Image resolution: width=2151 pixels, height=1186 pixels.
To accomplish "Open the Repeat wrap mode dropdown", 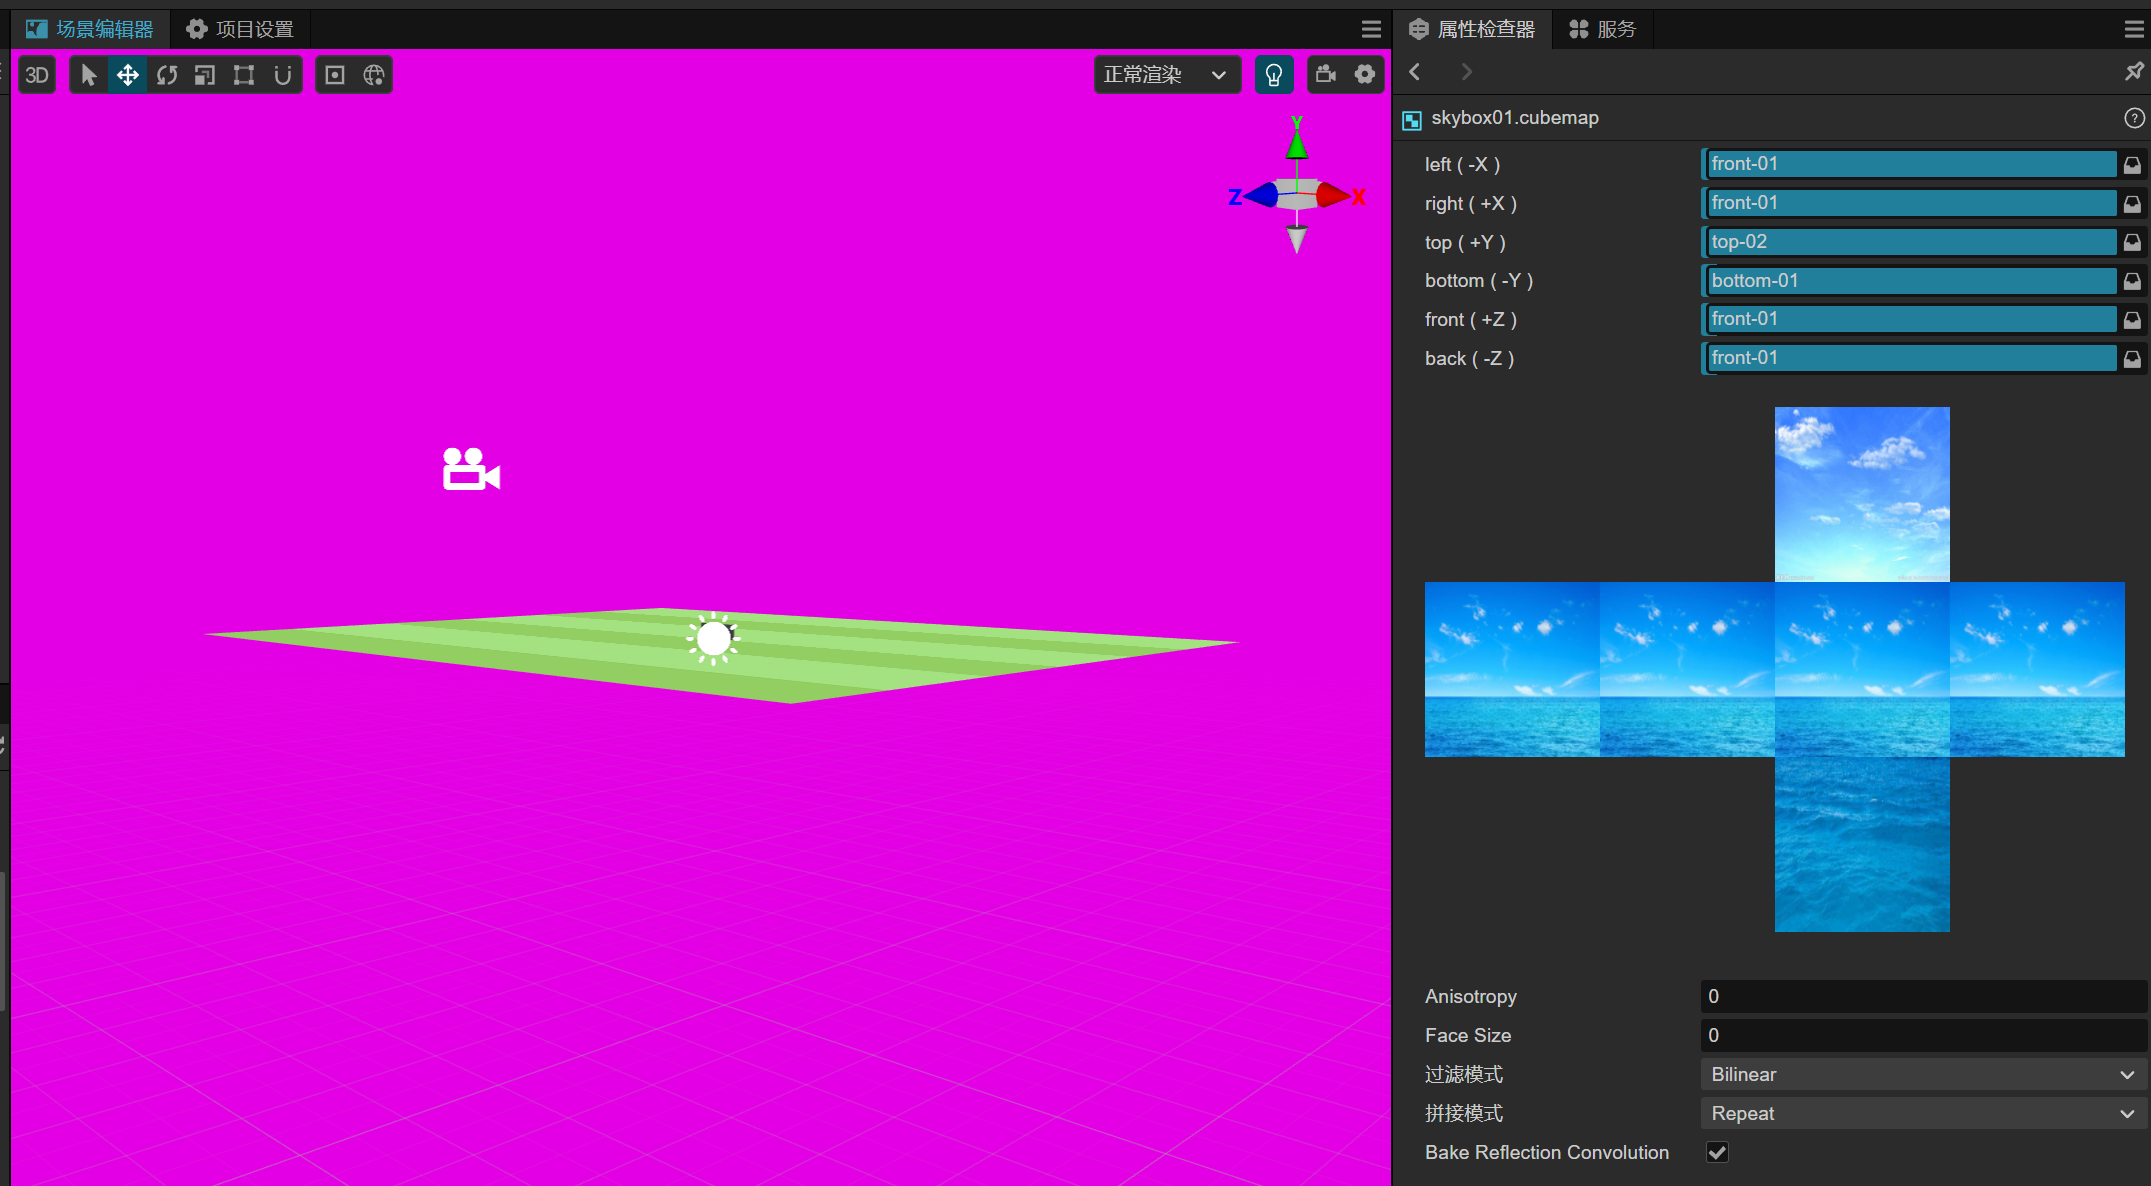I will click(1922, 1113).
